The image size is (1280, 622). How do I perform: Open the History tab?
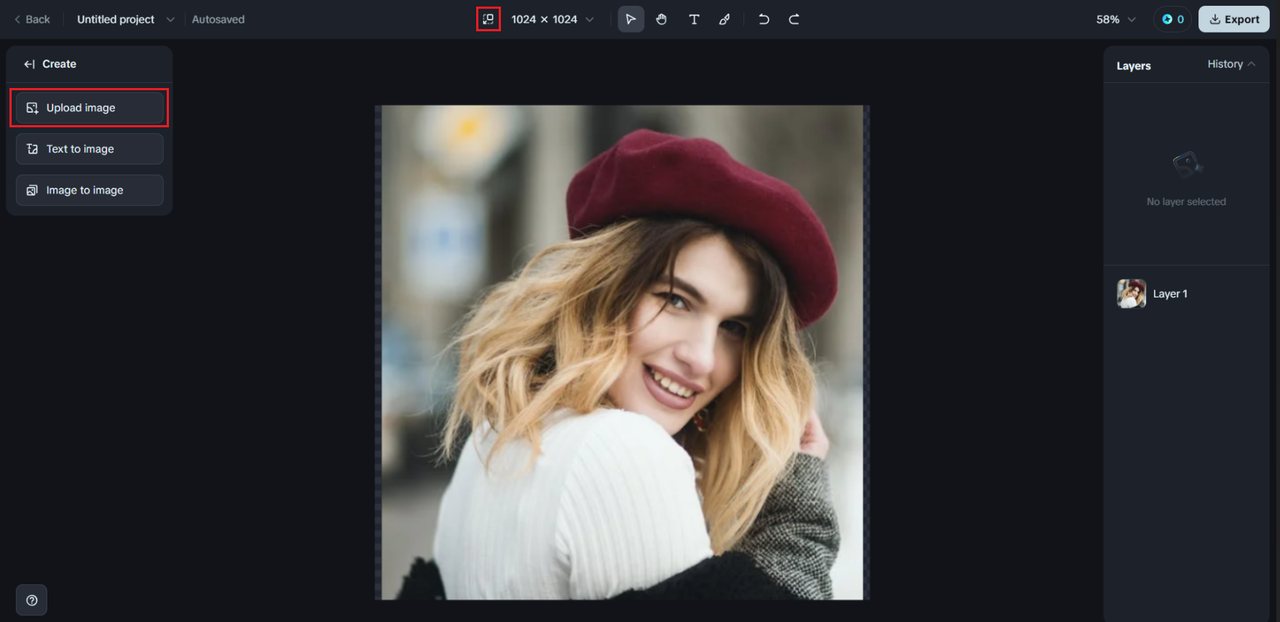click(x=1231, y=64)
